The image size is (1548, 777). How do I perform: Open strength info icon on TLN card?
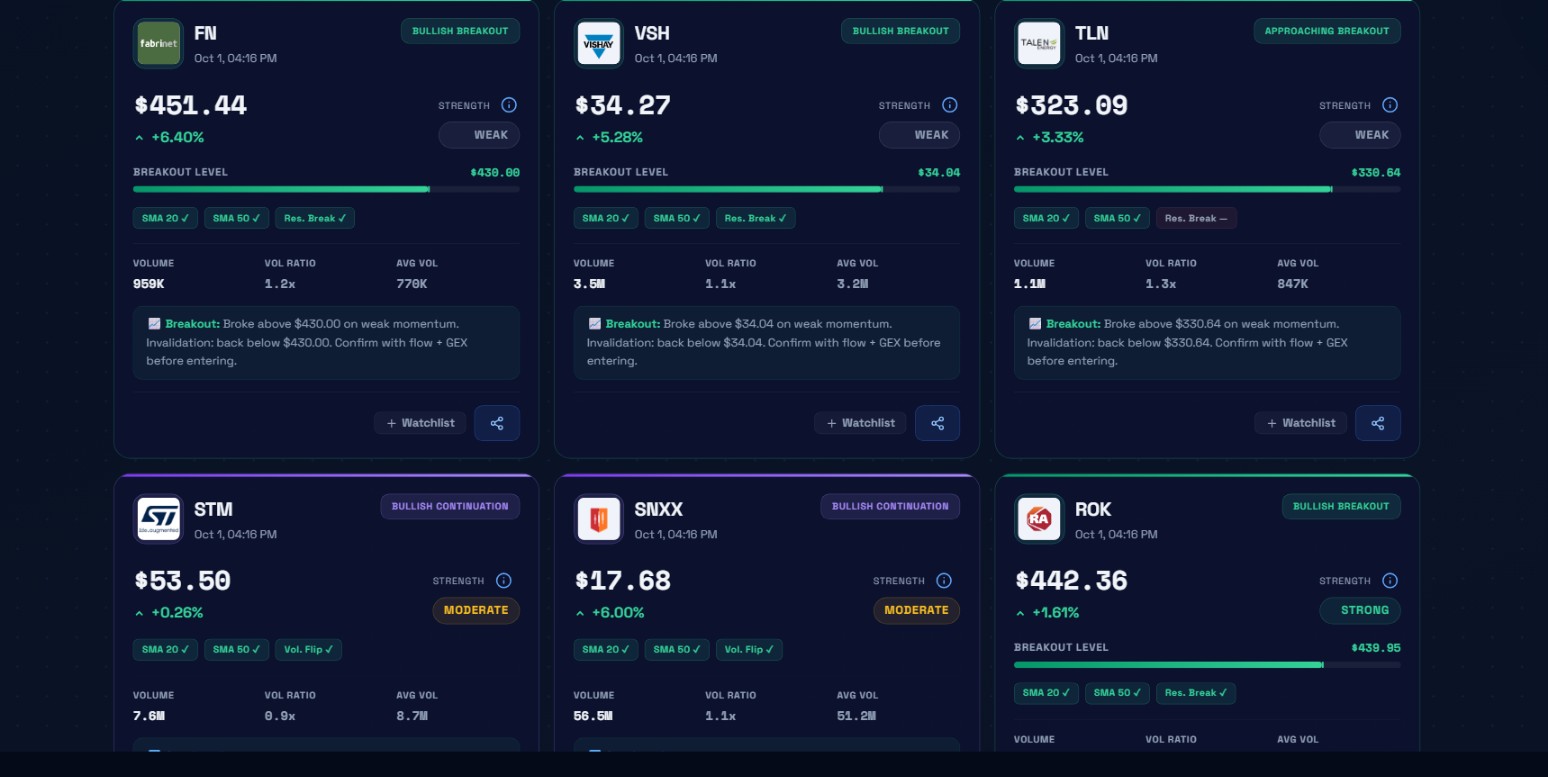click(1390, 105)
